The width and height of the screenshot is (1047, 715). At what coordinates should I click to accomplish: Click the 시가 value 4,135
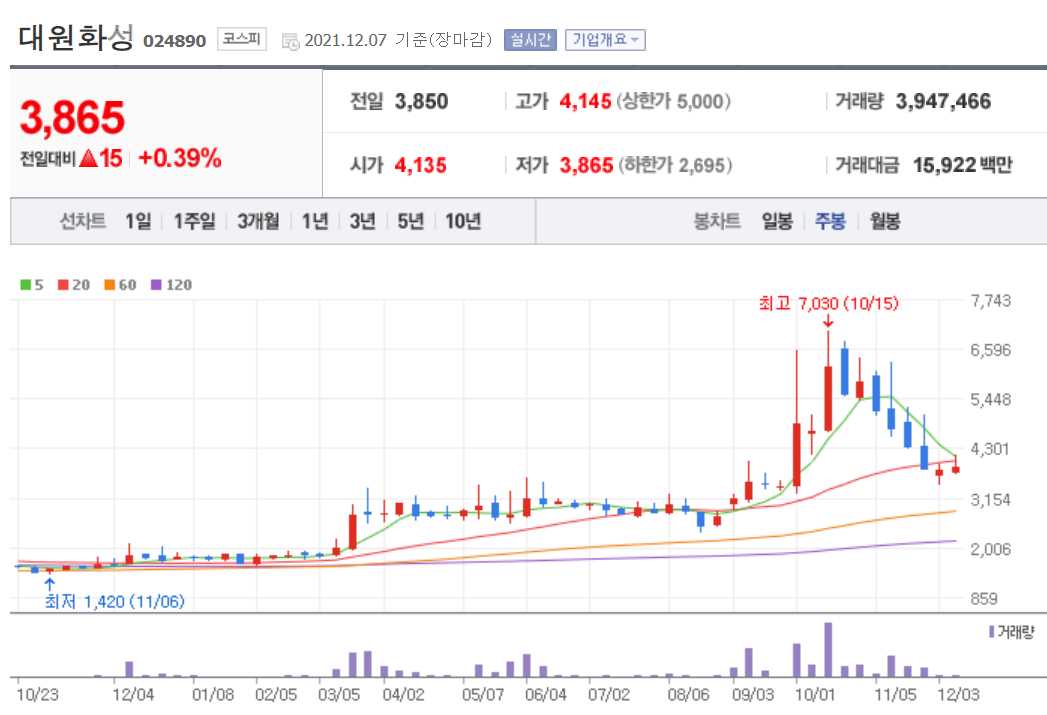(x=421, y=165)
